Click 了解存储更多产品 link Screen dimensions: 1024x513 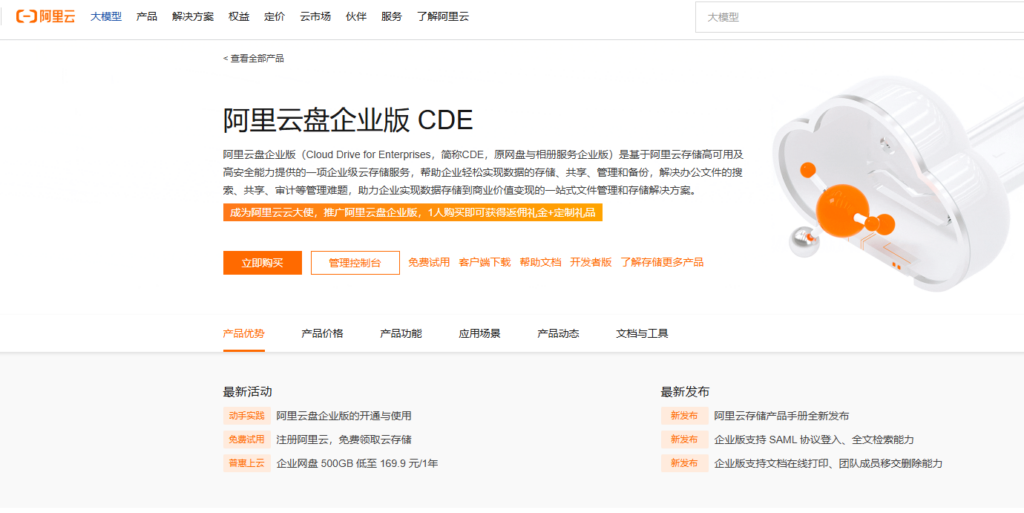click(662, 262)
